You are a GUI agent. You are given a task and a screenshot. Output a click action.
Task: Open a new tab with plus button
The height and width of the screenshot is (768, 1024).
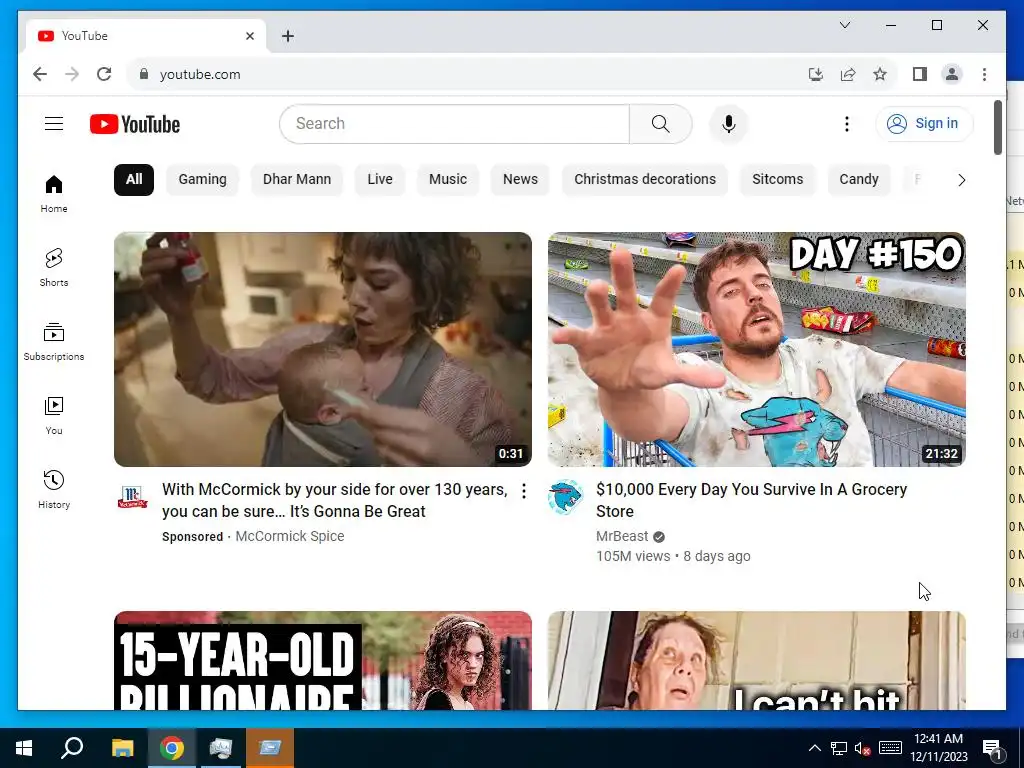pos(288,36)
